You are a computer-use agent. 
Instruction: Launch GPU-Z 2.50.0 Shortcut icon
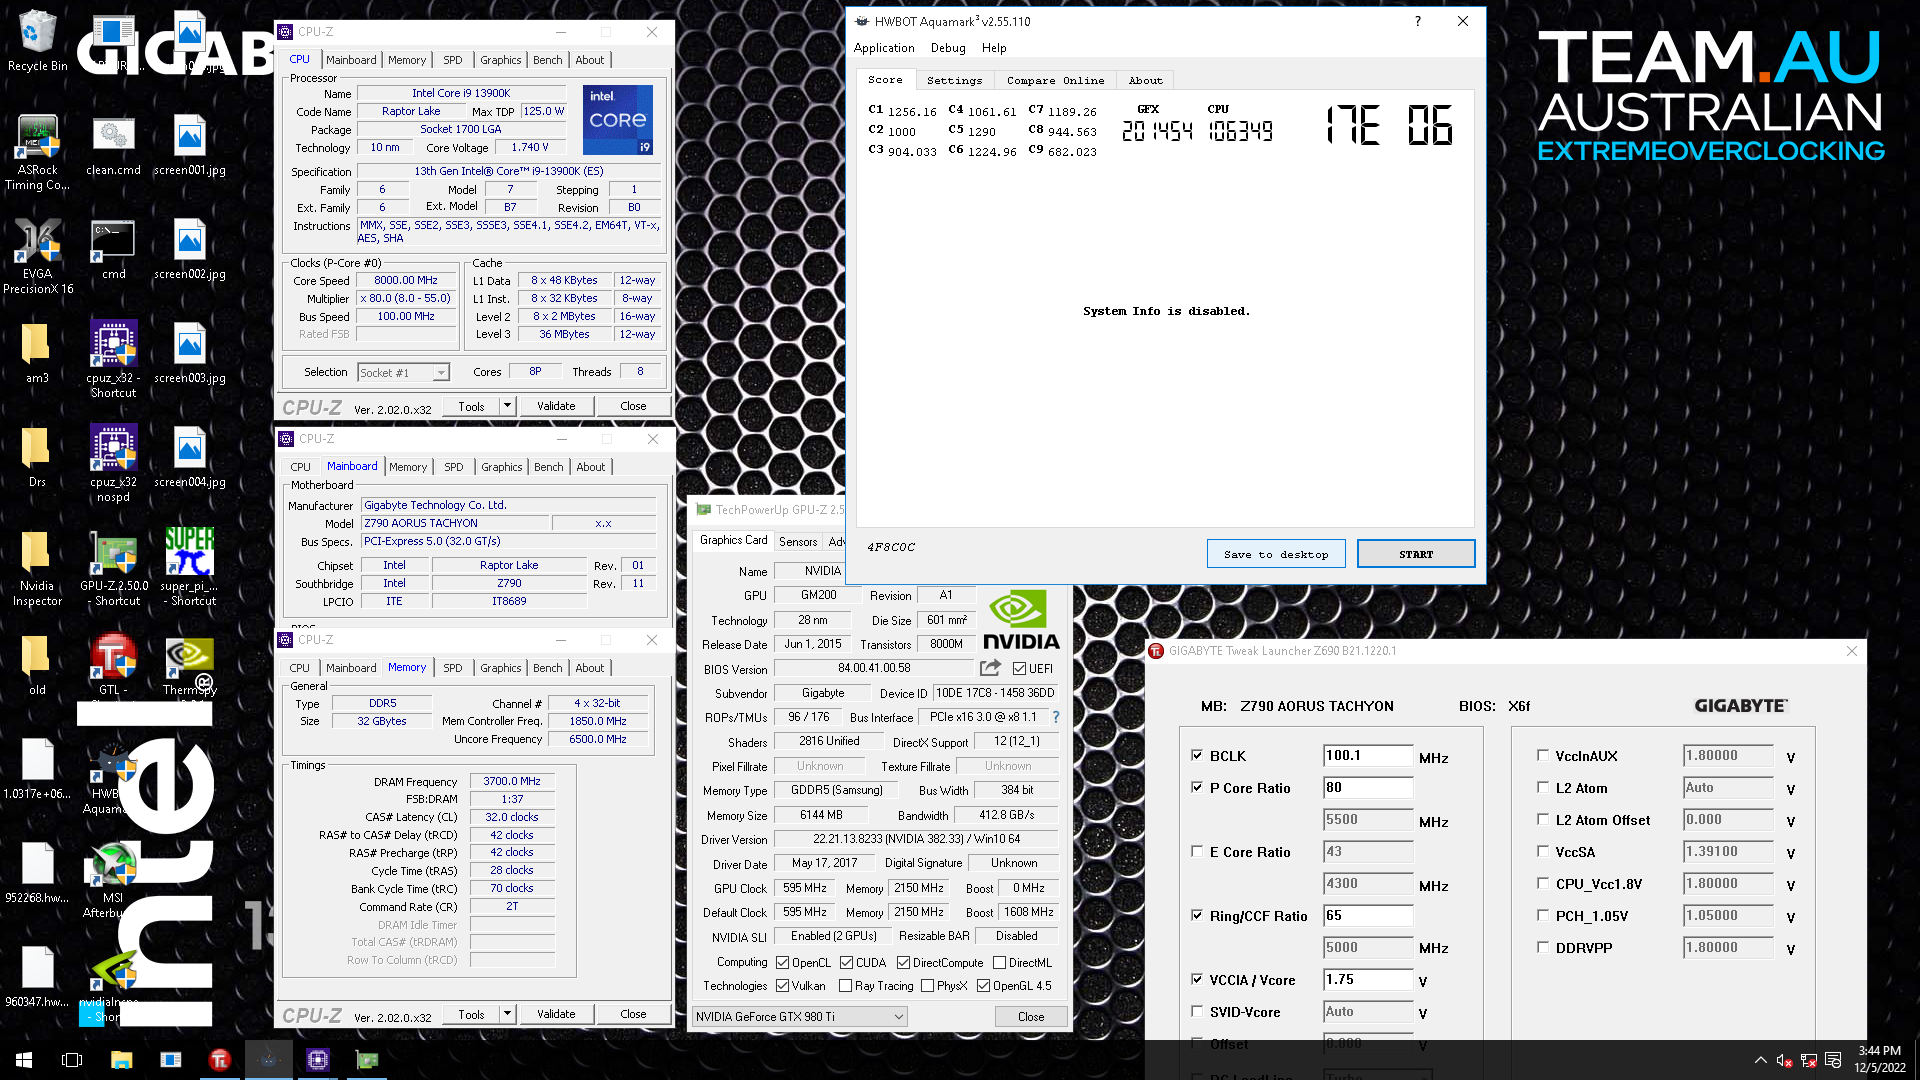(x=113, y=568)
